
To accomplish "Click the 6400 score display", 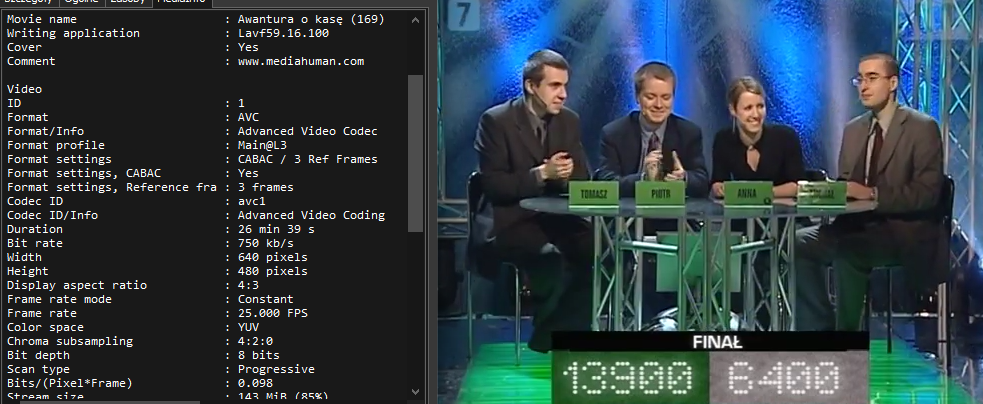I will [786, 378].
